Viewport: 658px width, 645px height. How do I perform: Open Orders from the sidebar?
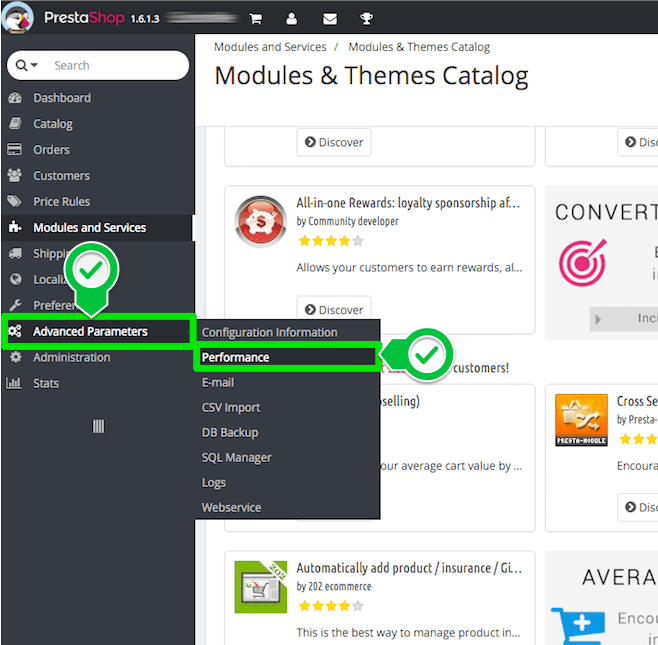tap(52, 150)
